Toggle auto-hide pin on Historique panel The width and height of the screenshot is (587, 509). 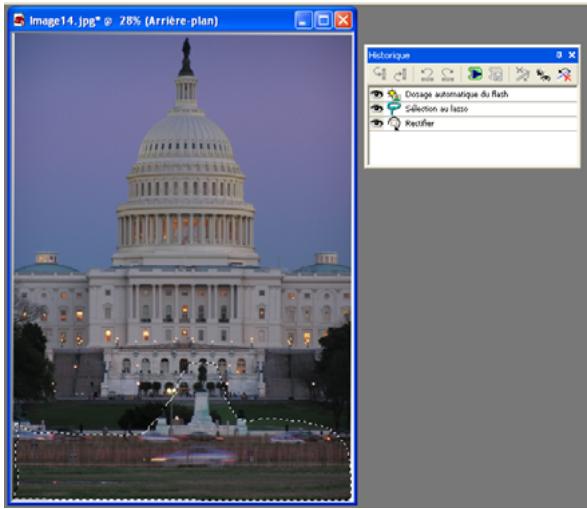[x=559, y=55]
